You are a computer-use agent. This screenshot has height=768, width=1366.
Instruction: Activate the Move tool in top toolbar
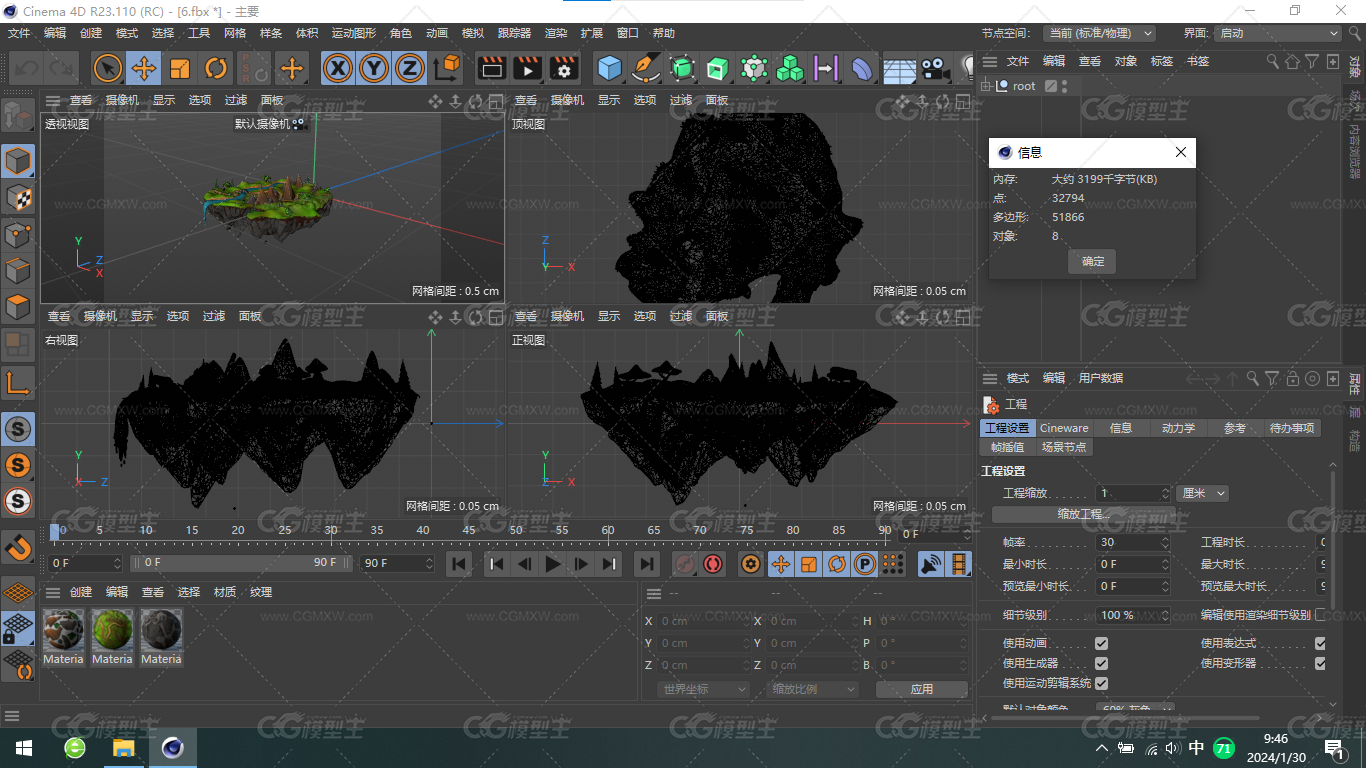click(144, 68)
